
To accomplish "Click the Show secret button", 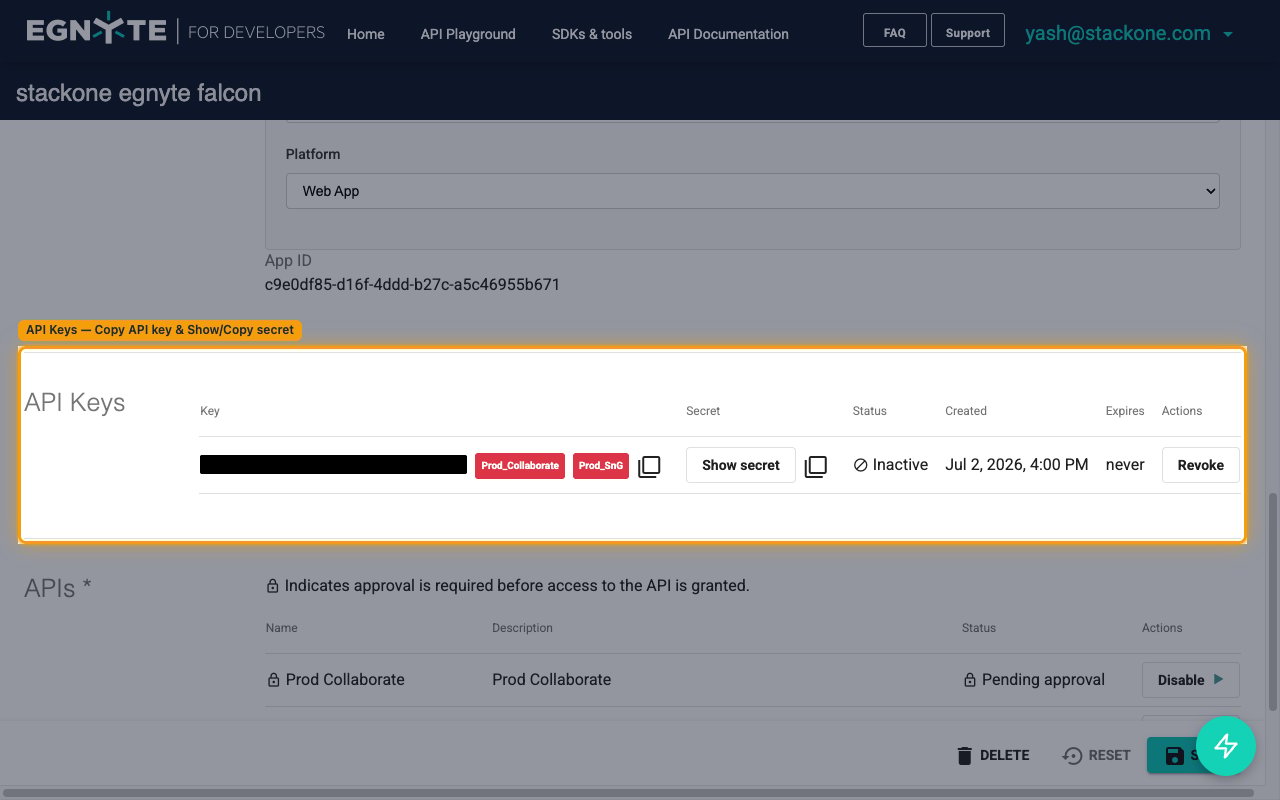I will click(x=741, y=465).
